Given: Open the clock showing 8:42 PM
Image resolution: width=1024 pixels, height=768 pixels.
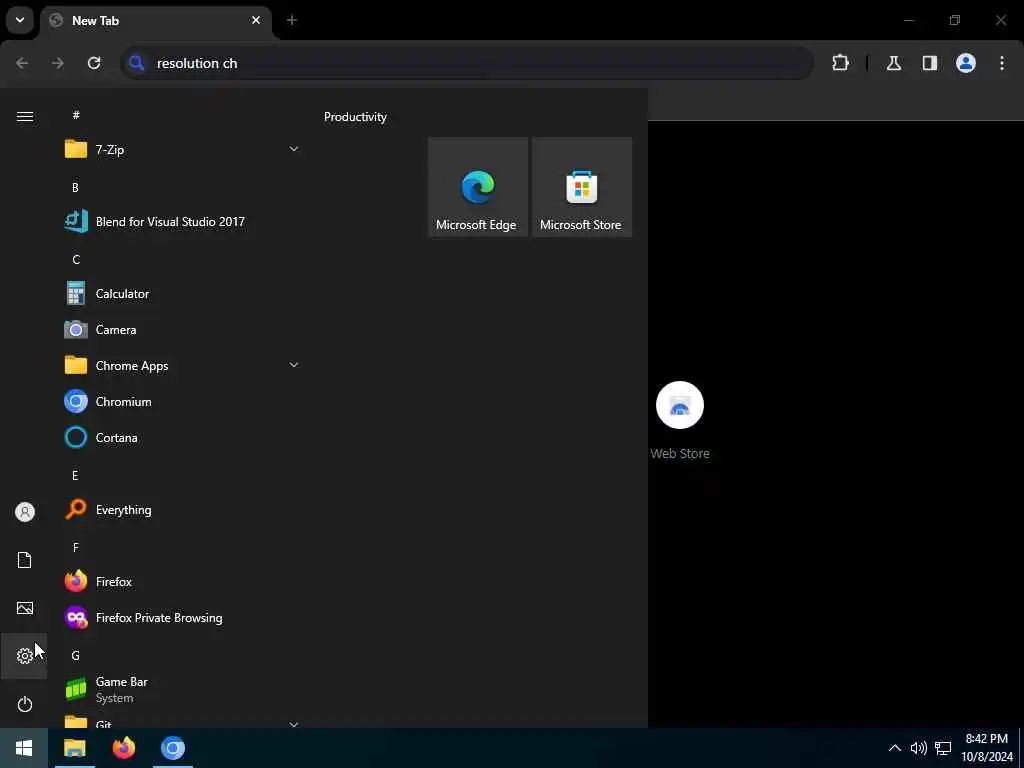Looking at the screenshot, I should (x=986, y=748).
